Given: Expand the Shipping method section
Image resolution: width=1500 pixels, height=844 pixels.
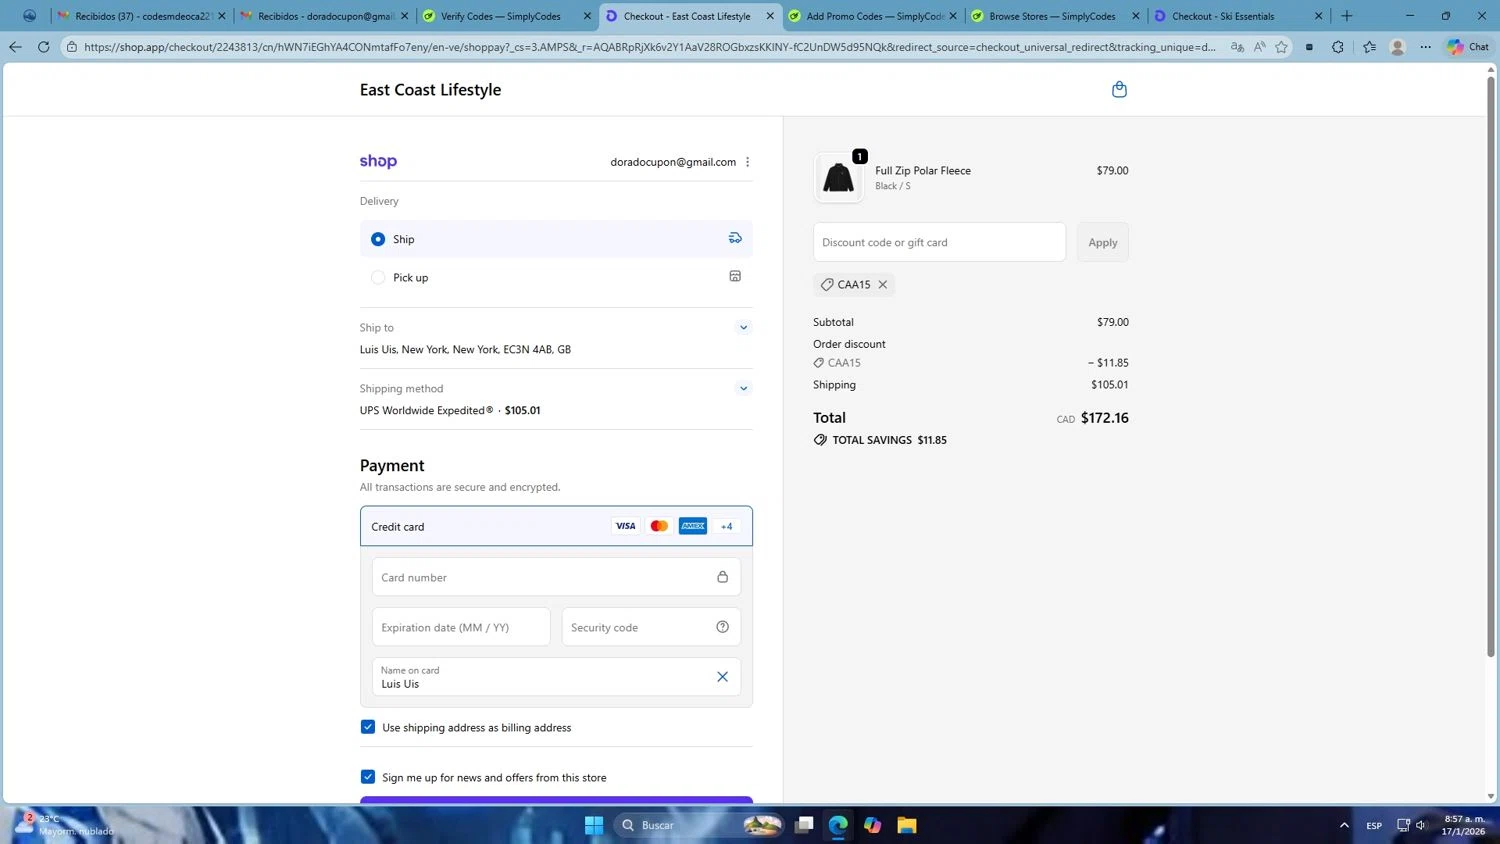Looking at the screenshot, I should [743, 389].
